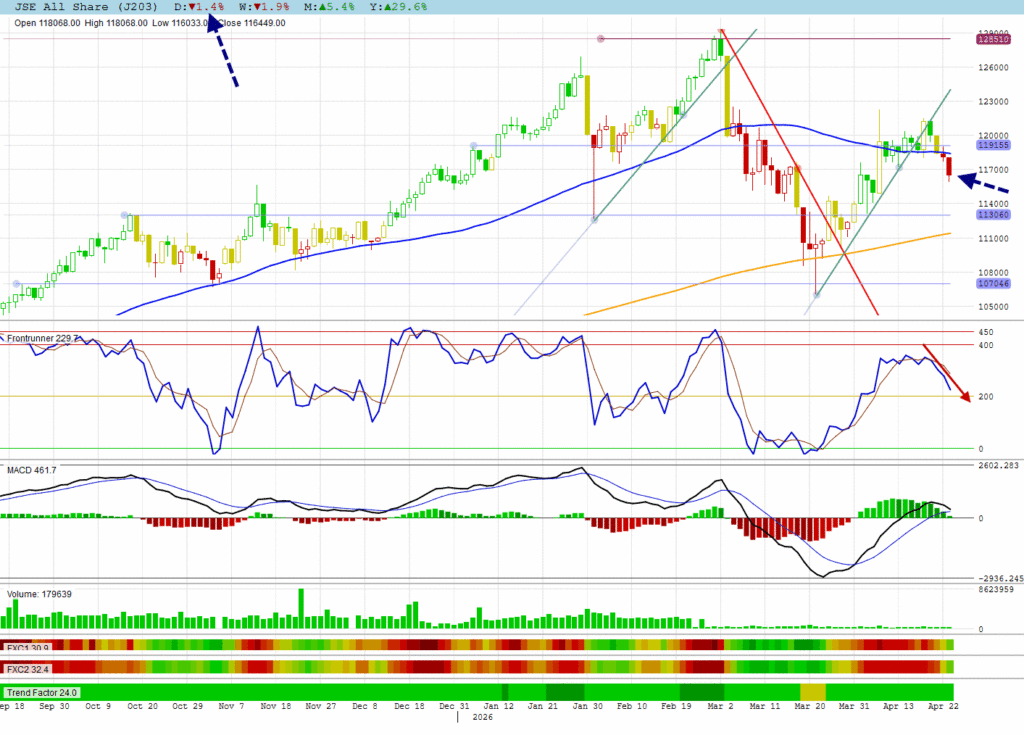Click the Frontrunner 229.7 indicator label
The height and width of the screenshot is (735, 1024).
point(40,339)
